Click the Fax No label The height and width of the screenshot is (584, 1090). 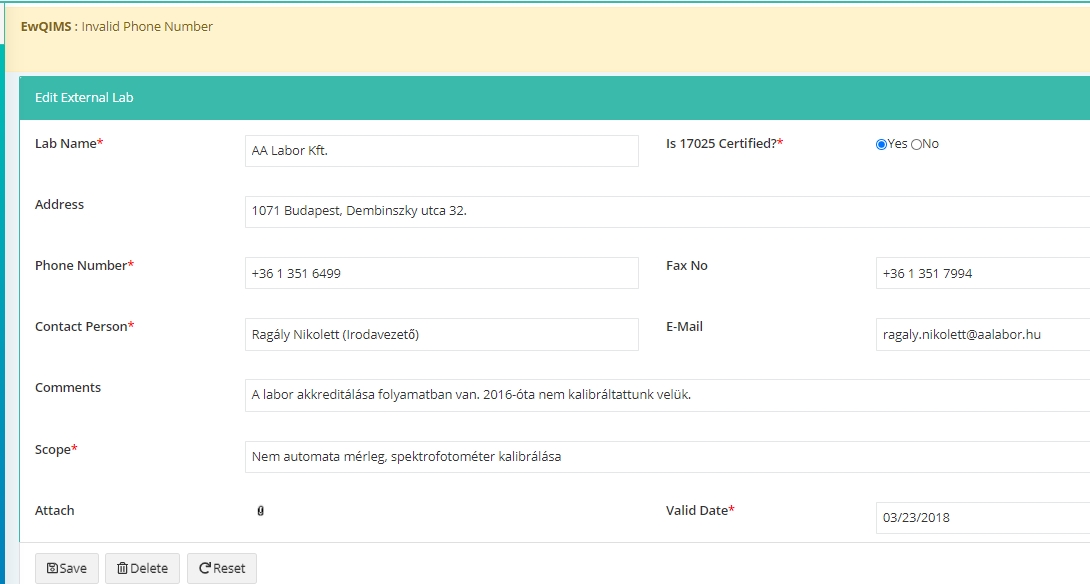click(687, 266)
